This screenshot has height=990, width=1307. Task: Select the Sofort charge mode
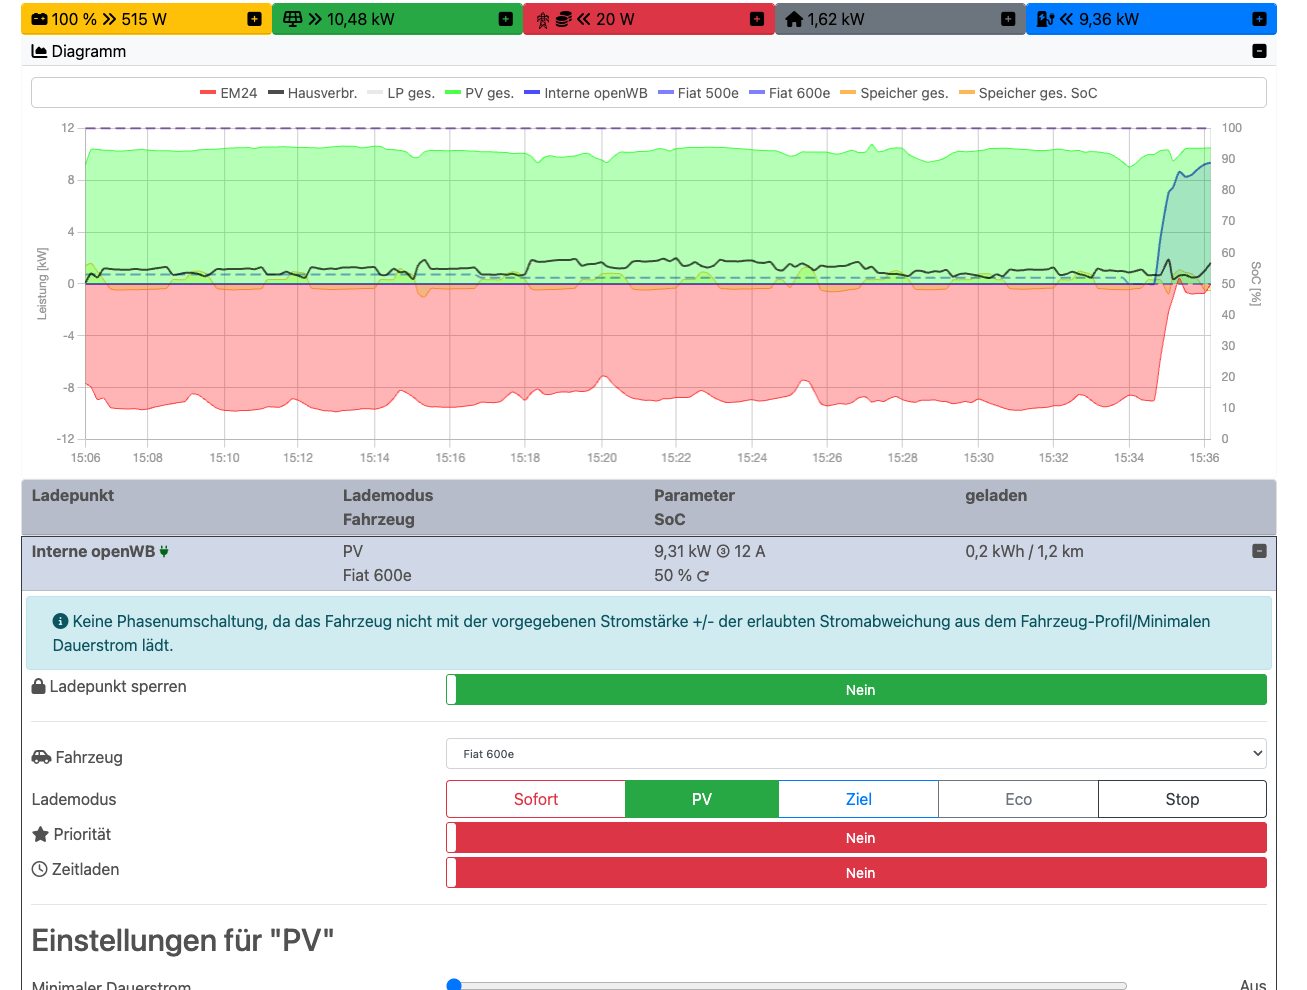tap(536, 799)
